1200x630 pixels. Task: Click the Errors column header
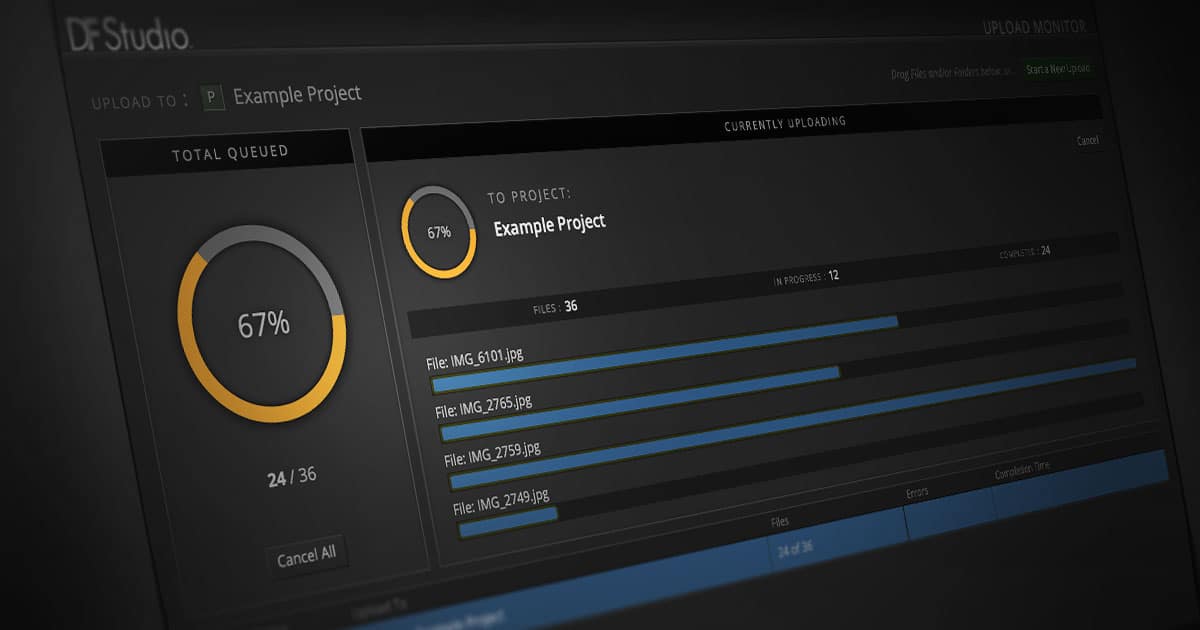tap(916, 493)
